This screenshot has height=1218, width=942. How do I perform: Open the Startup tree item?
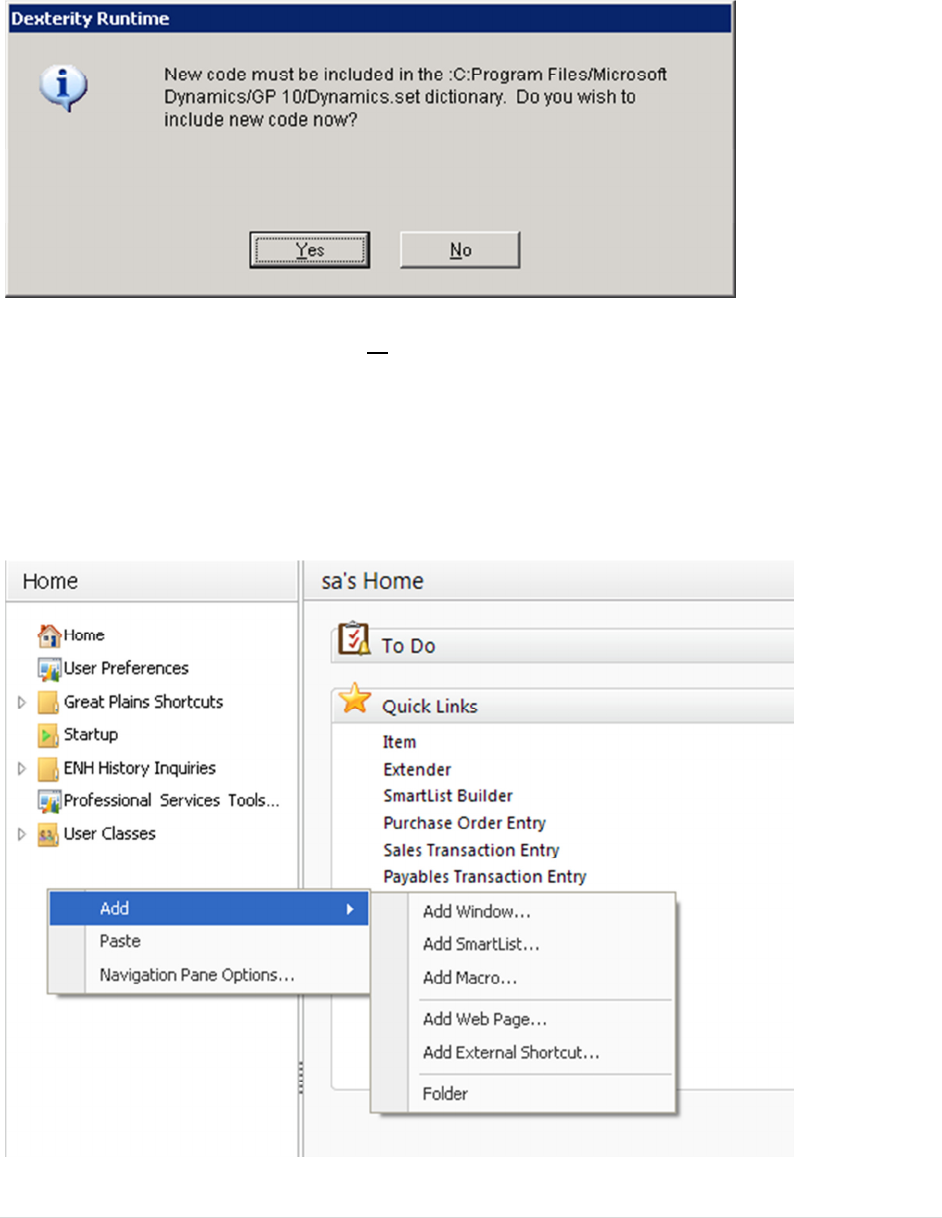point(91,735)
